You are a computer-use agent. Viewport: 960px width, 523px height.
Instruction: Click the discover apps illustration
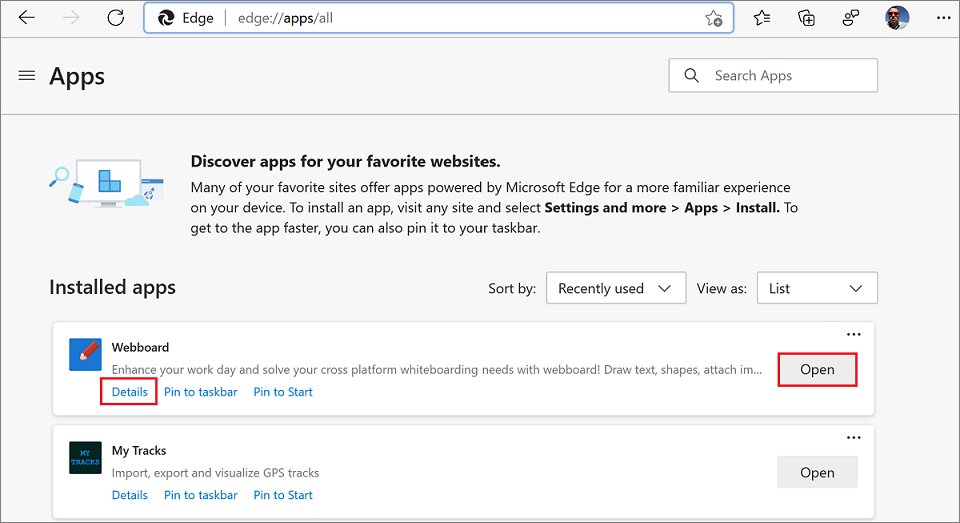[107, 184]
